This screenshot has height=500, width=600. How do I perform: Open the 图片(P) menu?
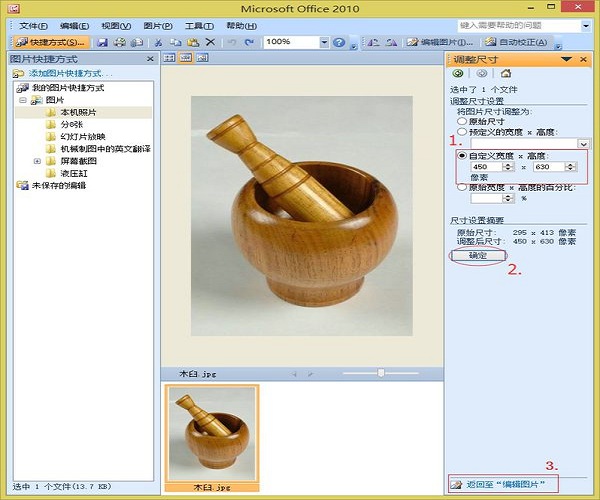157,24
